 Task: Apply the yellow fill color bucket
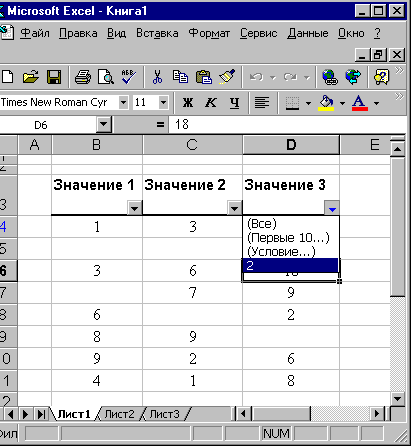326,103
